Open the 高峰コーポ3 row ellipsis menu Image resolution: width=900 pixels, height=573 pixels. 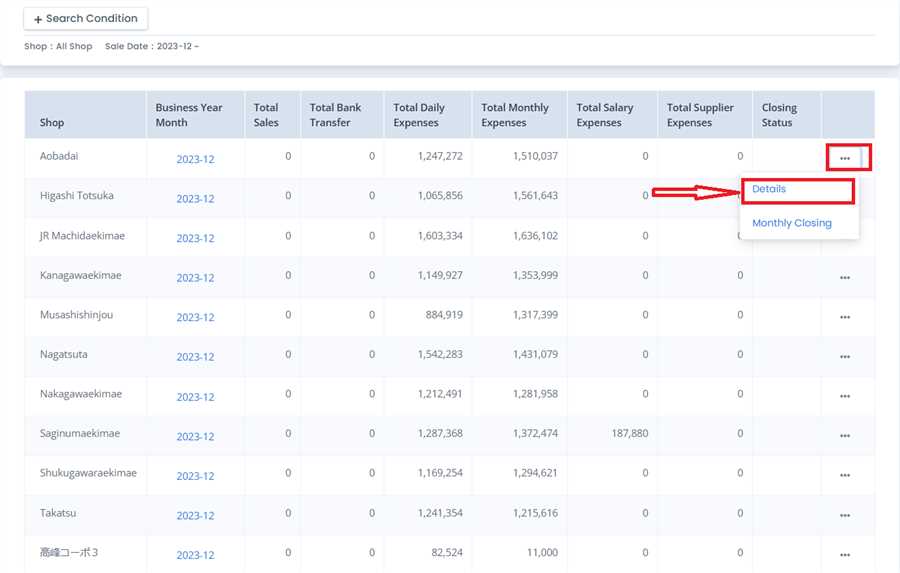pyautogui.click(x=845, y=555)
